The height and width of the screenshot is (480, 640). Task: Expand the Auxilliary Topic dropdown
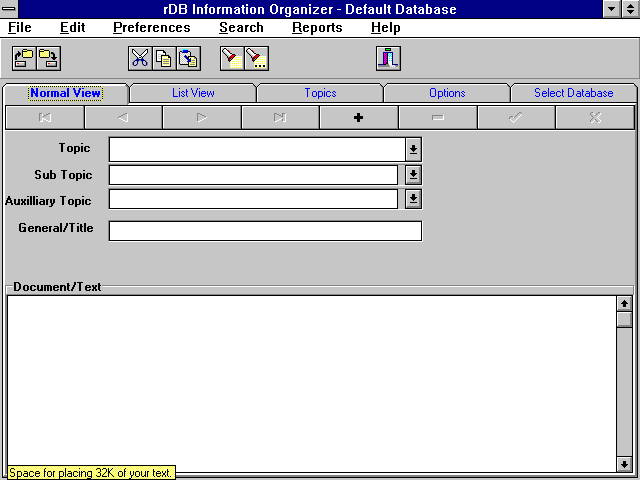click(x=413, y=199)
